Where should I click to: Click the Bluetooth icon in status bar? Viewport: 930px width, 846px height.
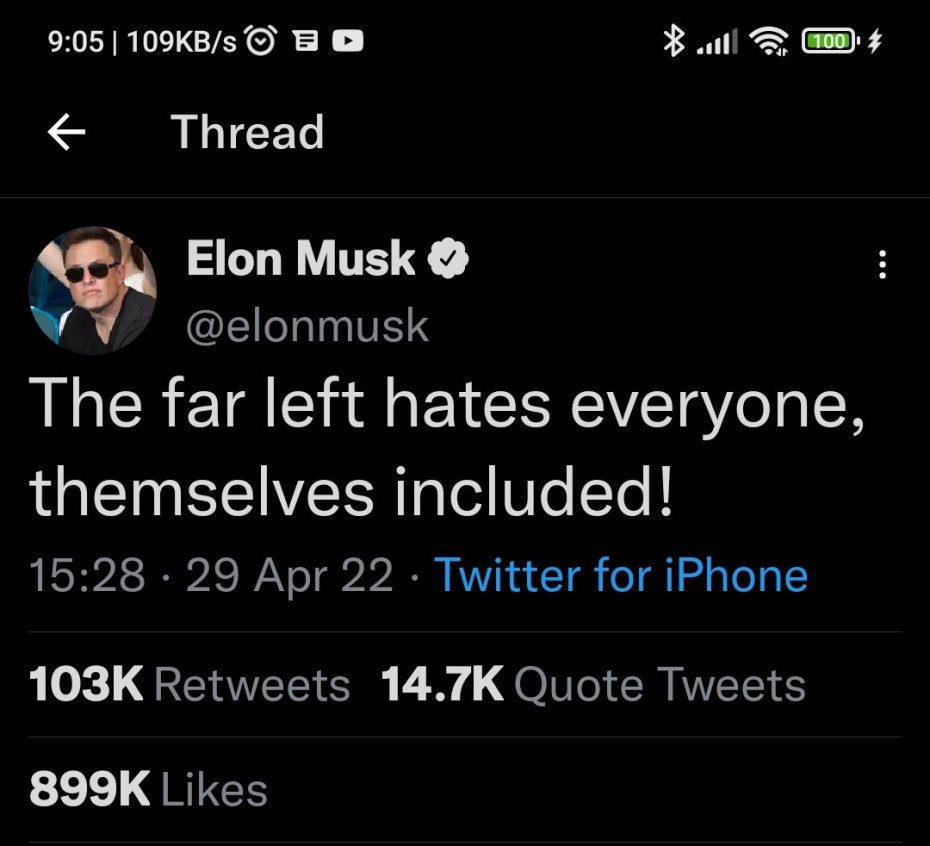click(674, 41)
